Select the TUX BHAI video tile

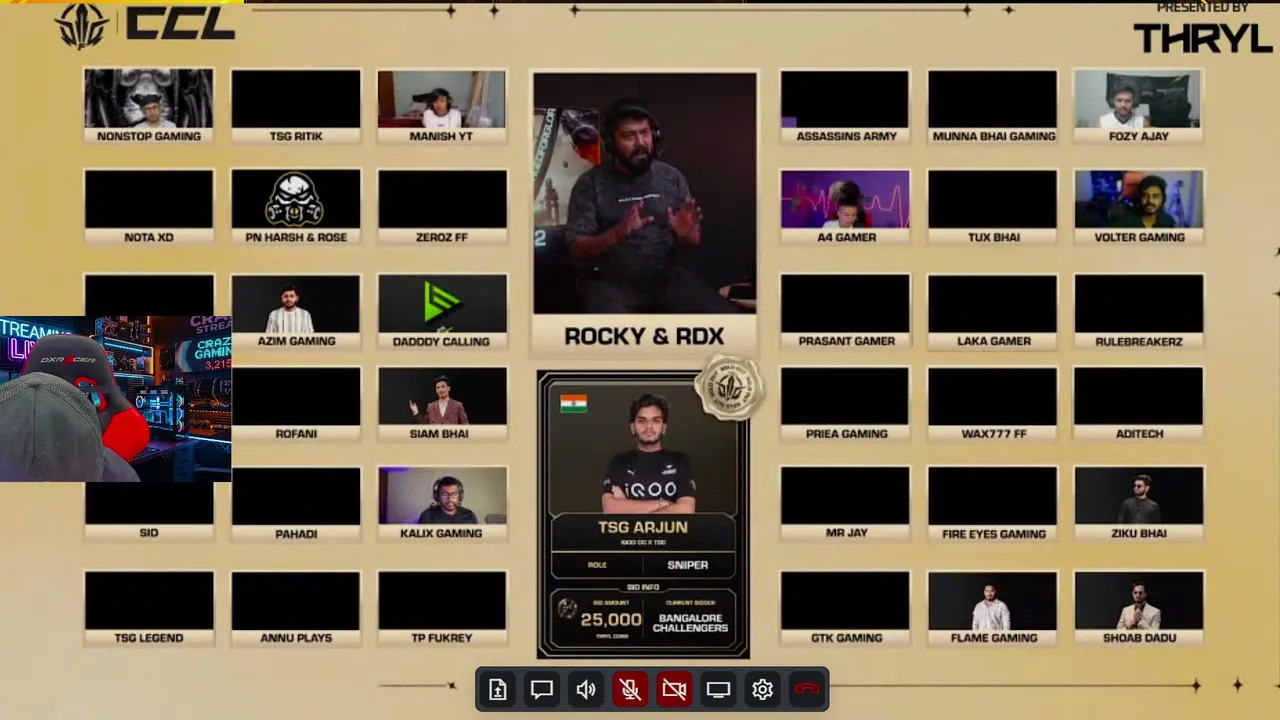point(993,207)
